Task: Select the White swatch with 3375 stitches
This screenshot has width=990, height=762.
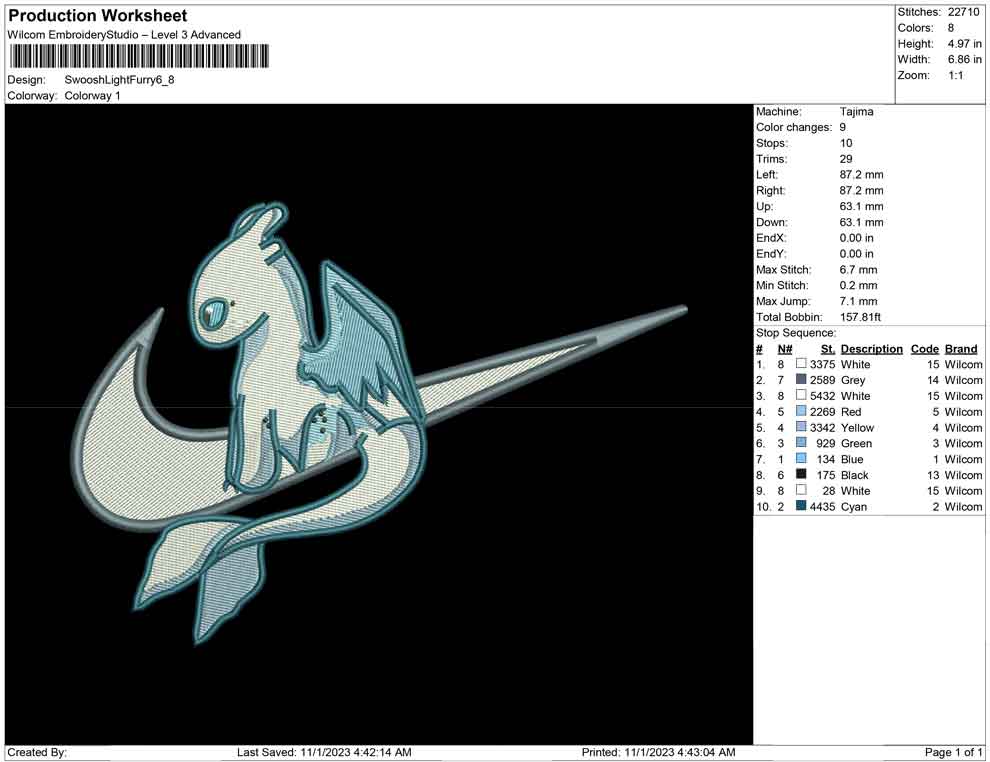Action: click(x=801, y=364)
